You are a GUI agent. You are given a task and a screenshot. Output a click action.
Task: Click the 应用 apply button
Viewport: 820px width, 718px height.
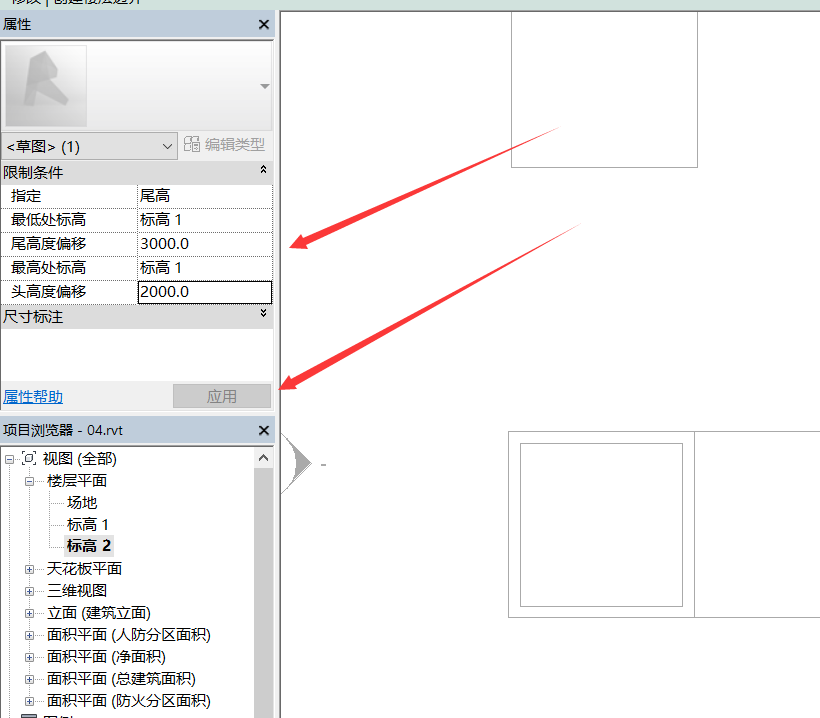(222, 396)
